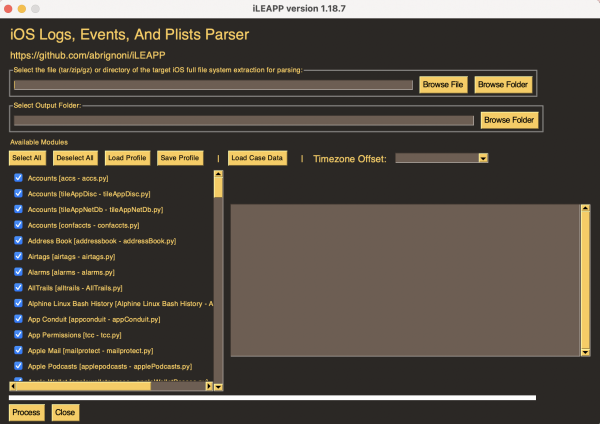This screenshot has height=424, width=600.
Task: Uncheck Accounts tileAppNetDb module checkbox
Action: [18, 209]
